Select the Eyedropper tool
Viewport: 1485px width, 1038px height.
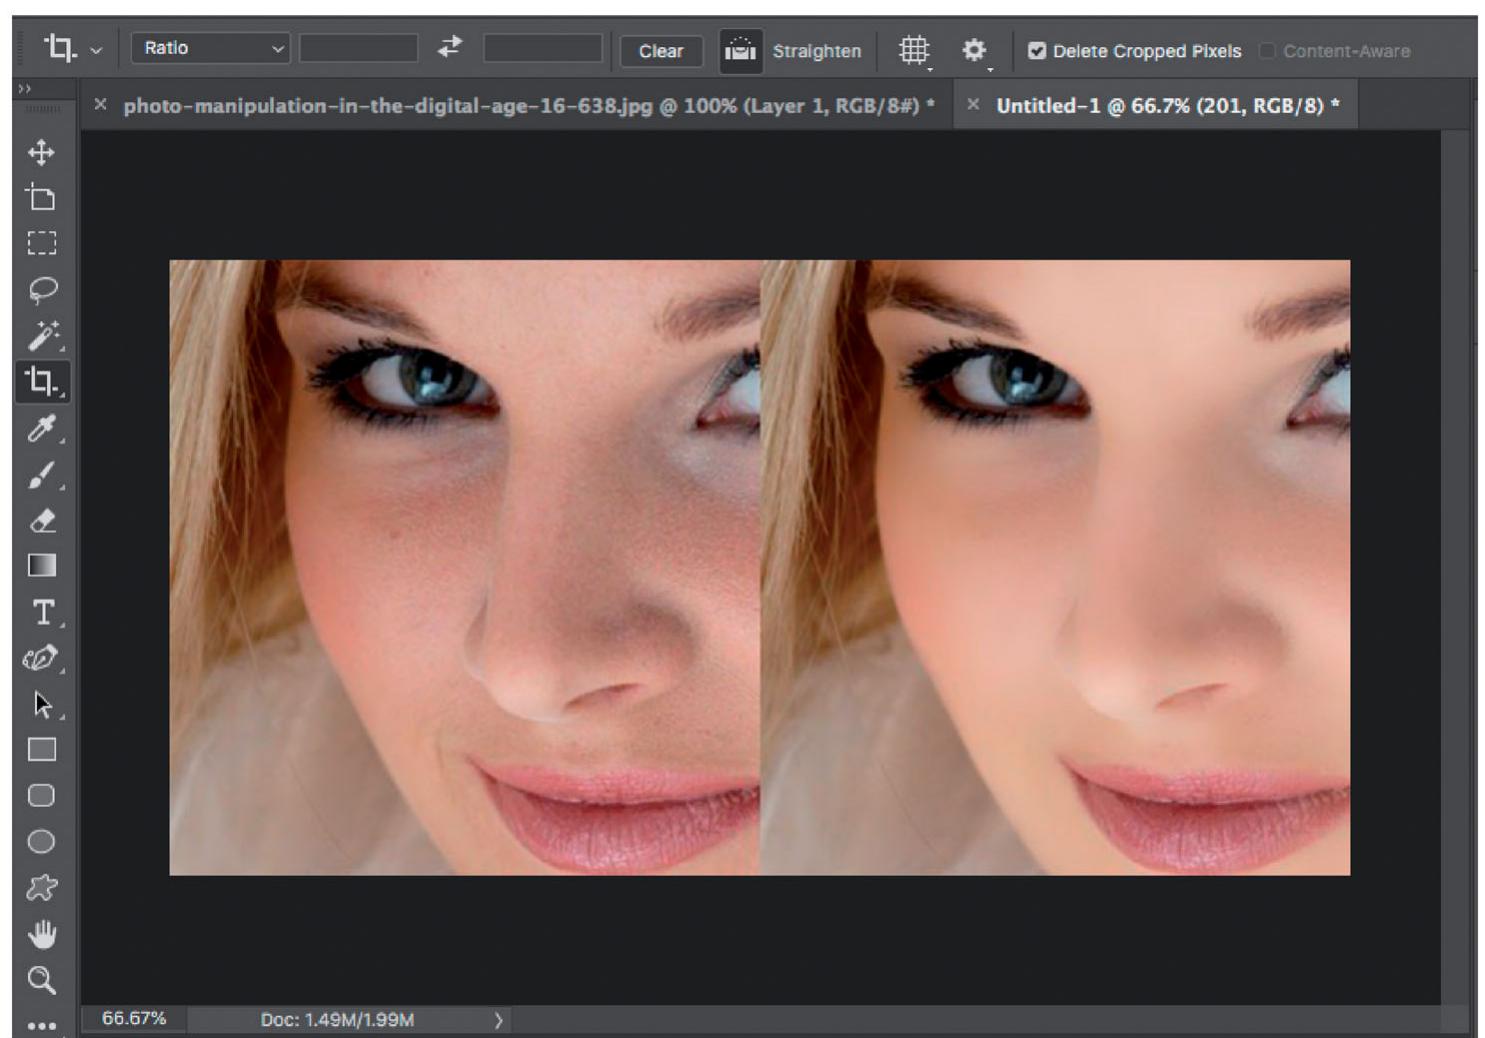click(42, 428)
